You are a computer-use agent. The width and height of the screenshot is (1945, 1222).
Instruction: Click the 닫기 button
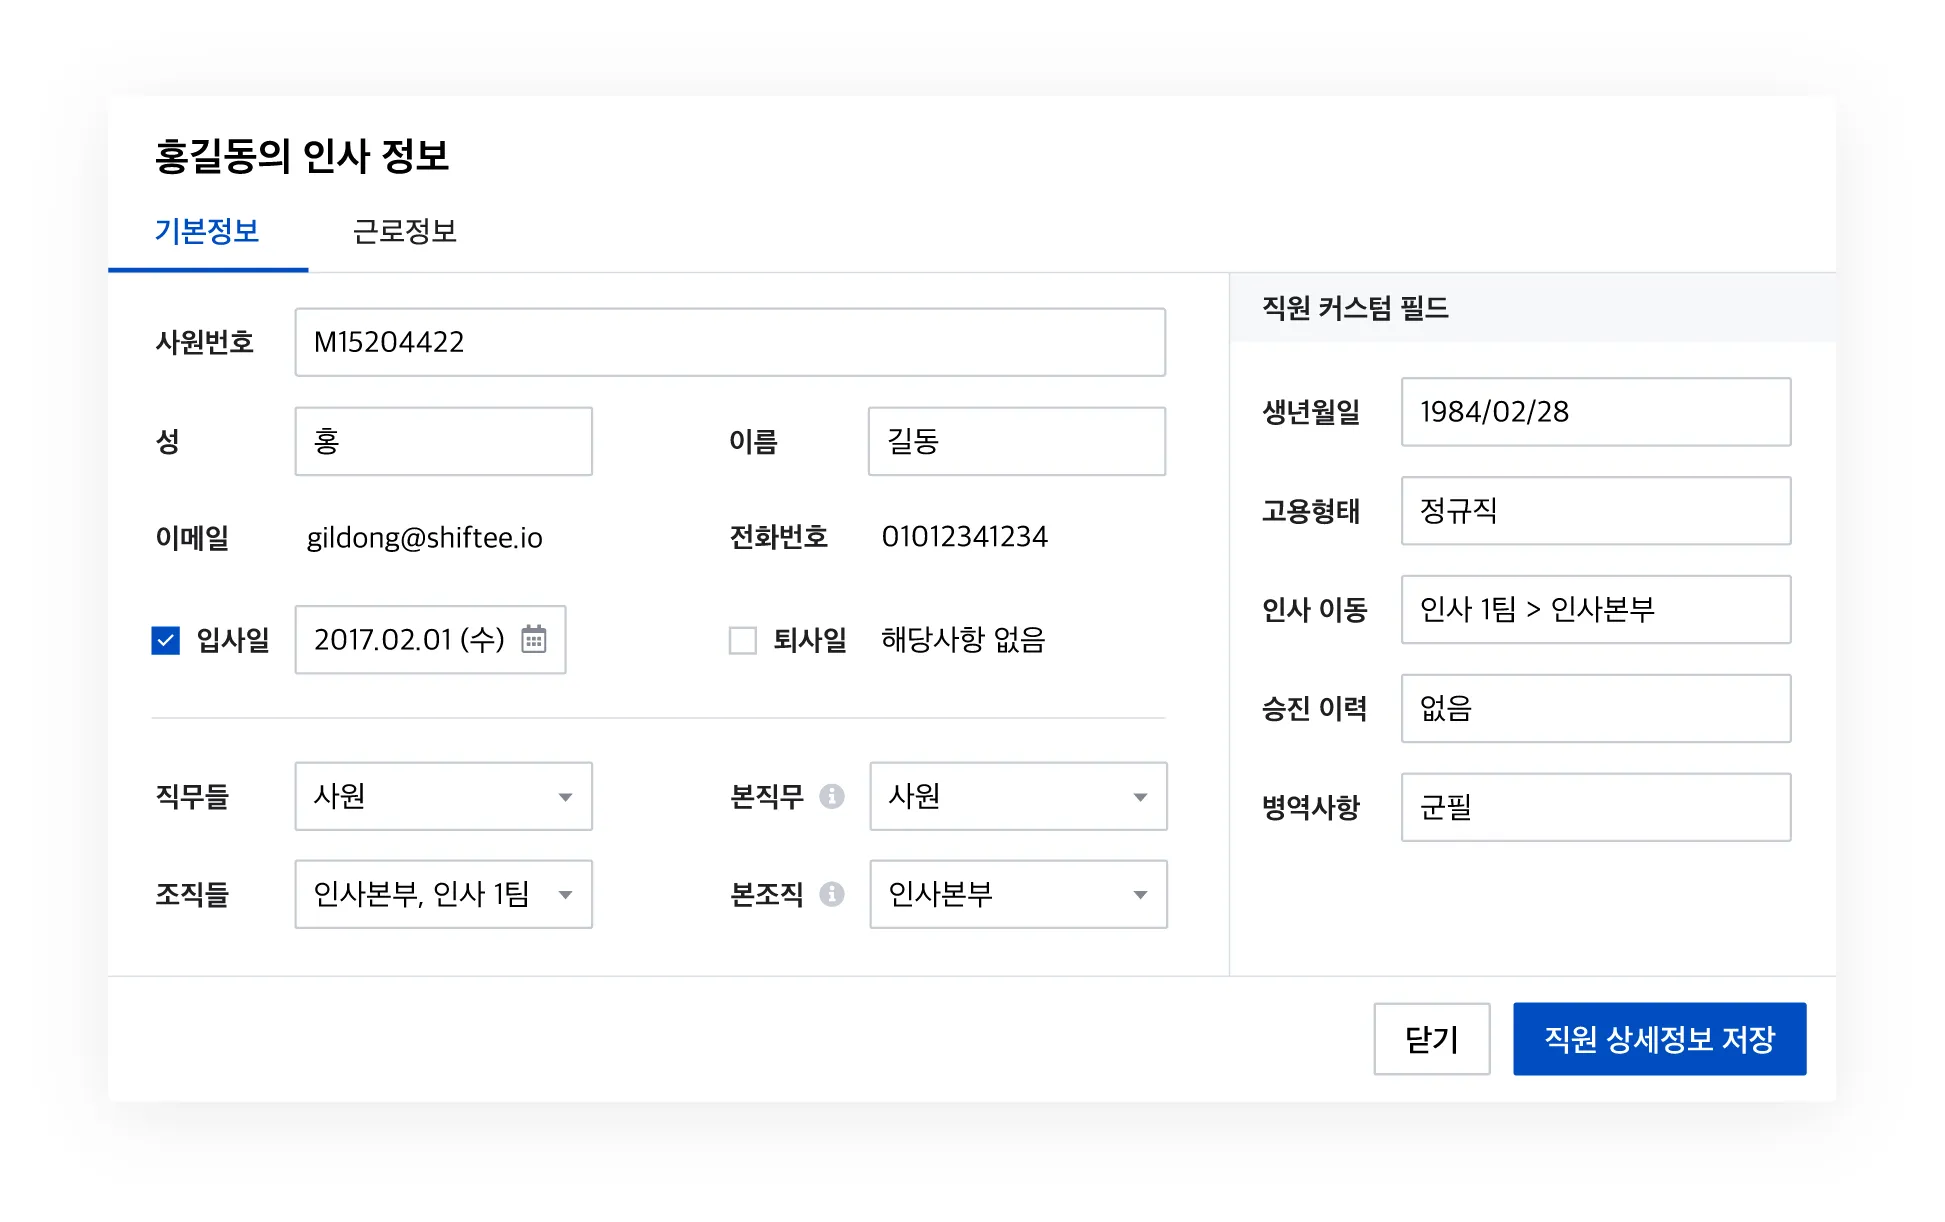coord(1432,1039)
